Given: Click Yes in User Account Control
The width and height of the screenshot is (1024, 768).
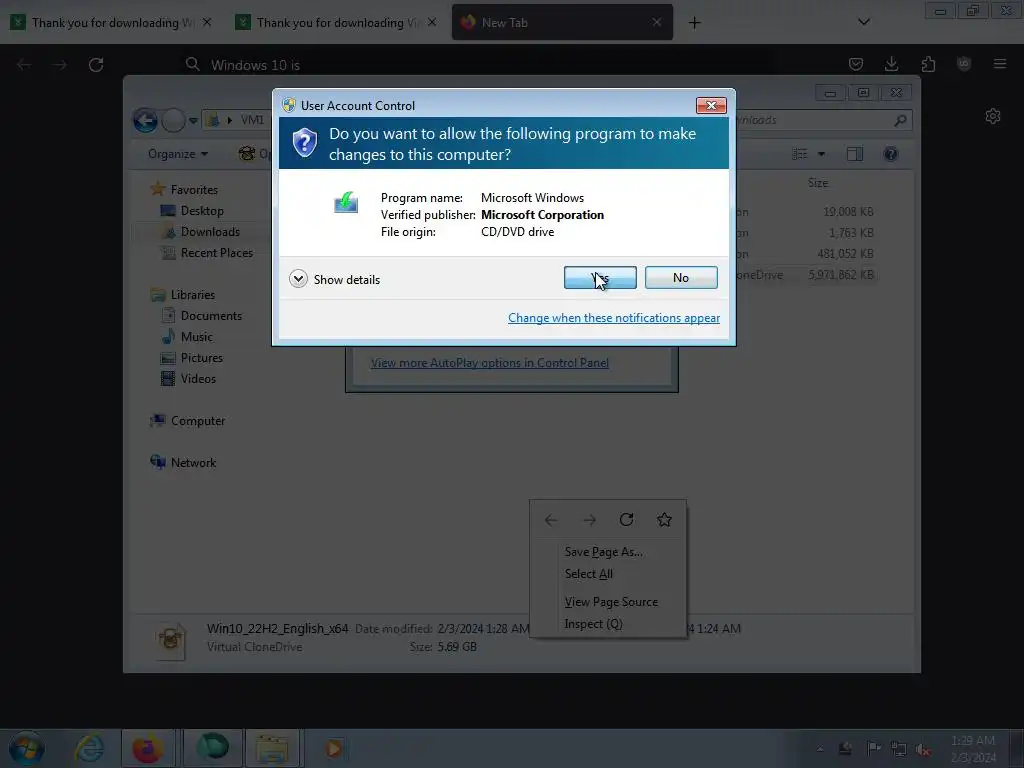Looking at the screenshot, I should (x=600, y=278).
